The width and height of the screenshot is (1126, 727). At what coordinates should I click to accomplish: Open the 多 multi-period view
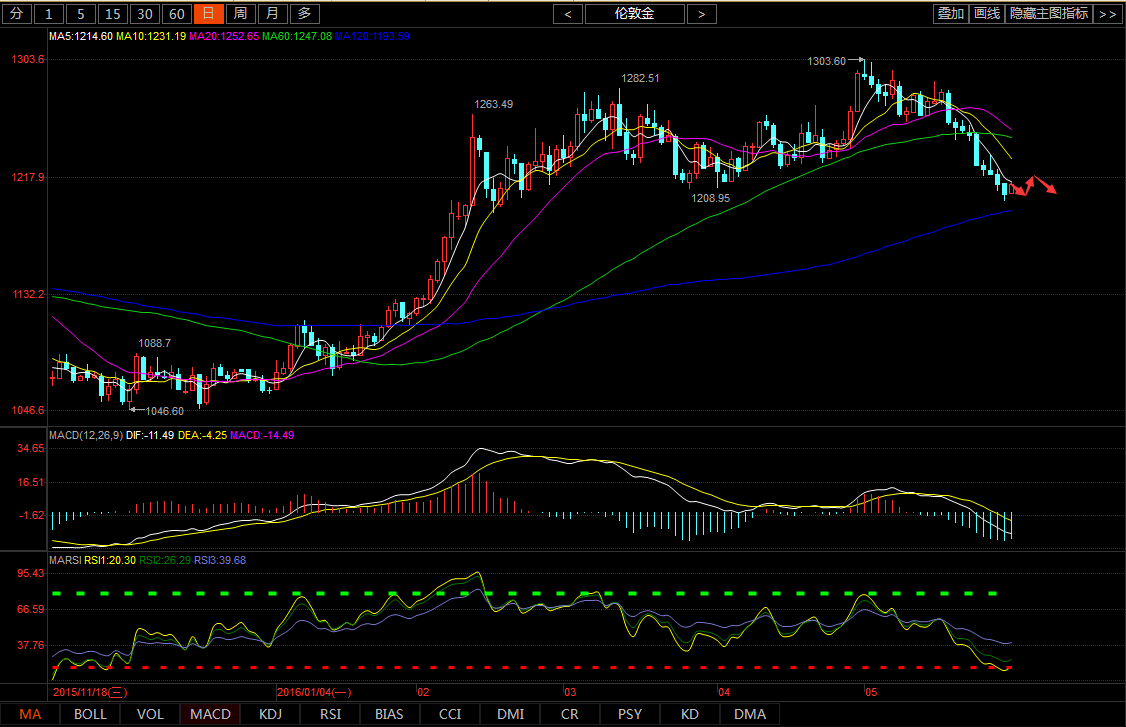tap(304, 14)
